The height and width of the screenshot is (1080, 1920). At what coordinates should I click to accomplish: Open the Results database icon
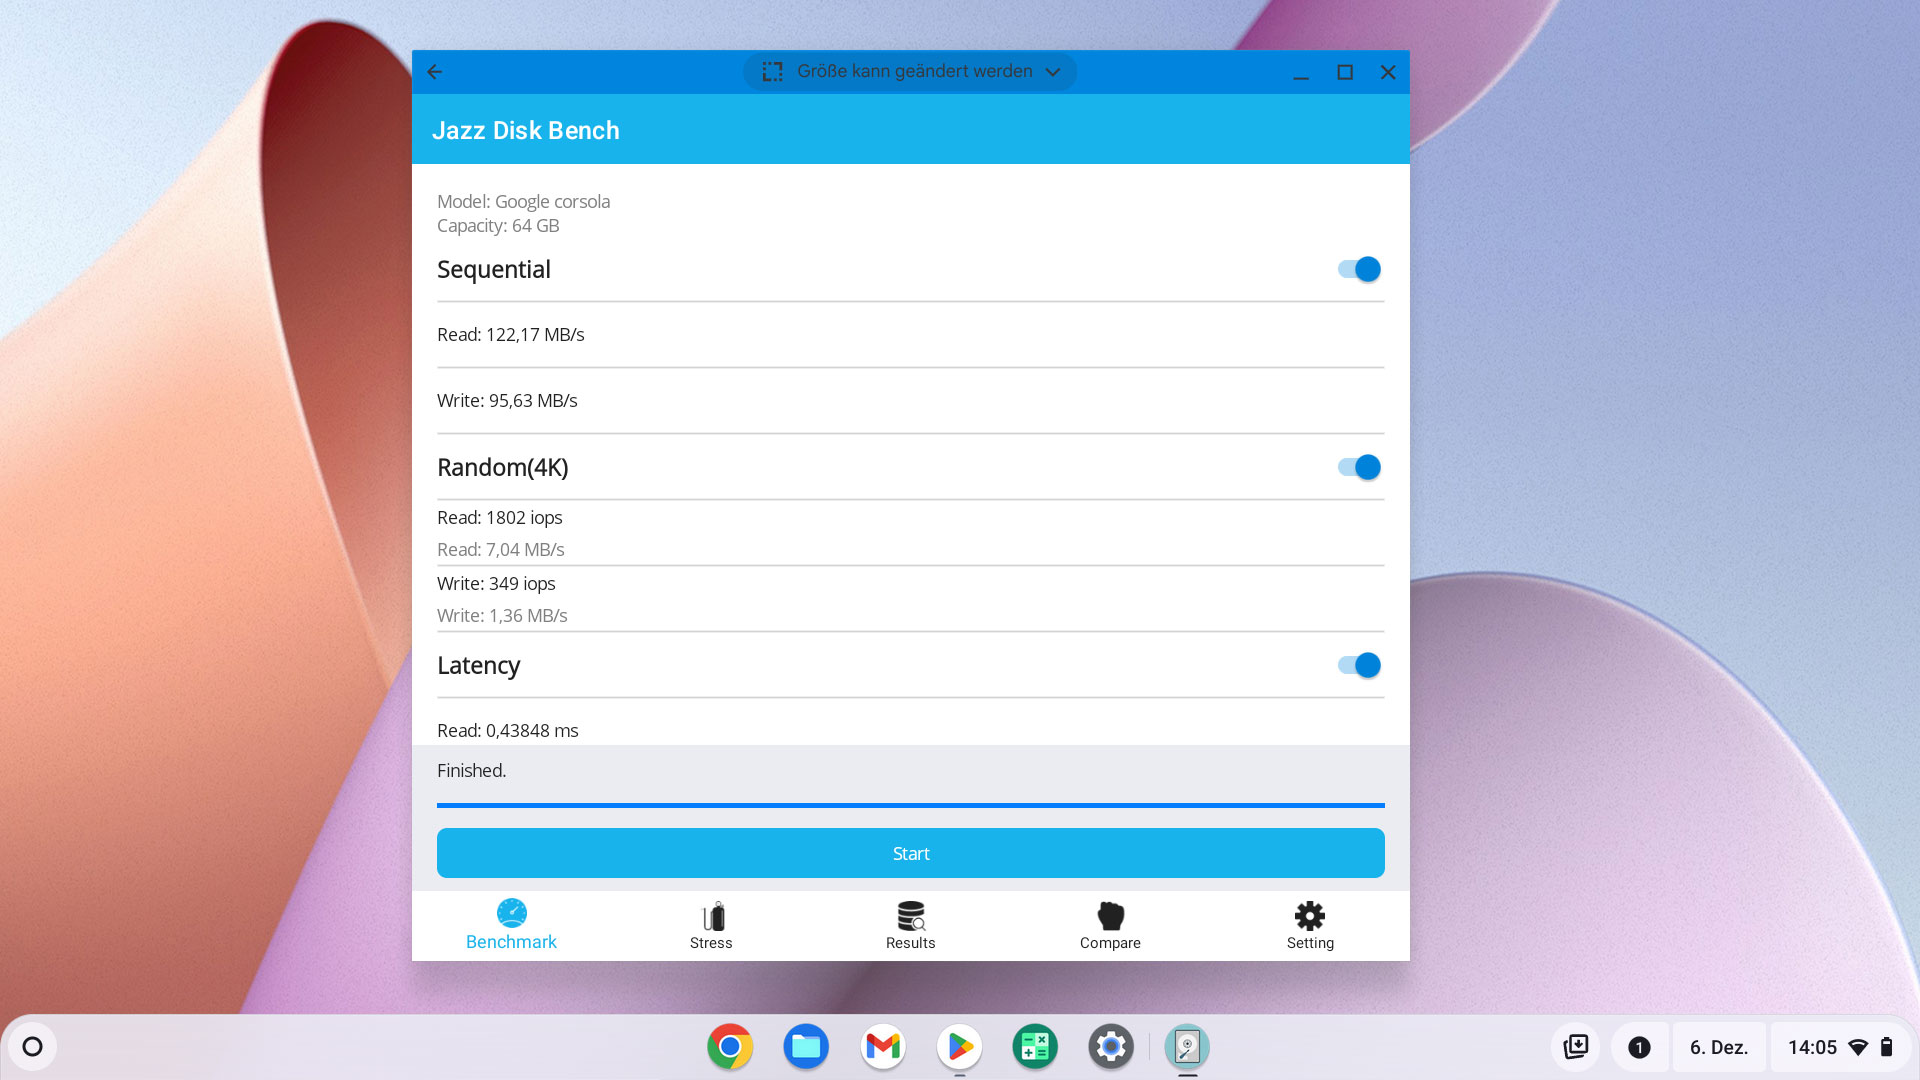click(911, 916)
